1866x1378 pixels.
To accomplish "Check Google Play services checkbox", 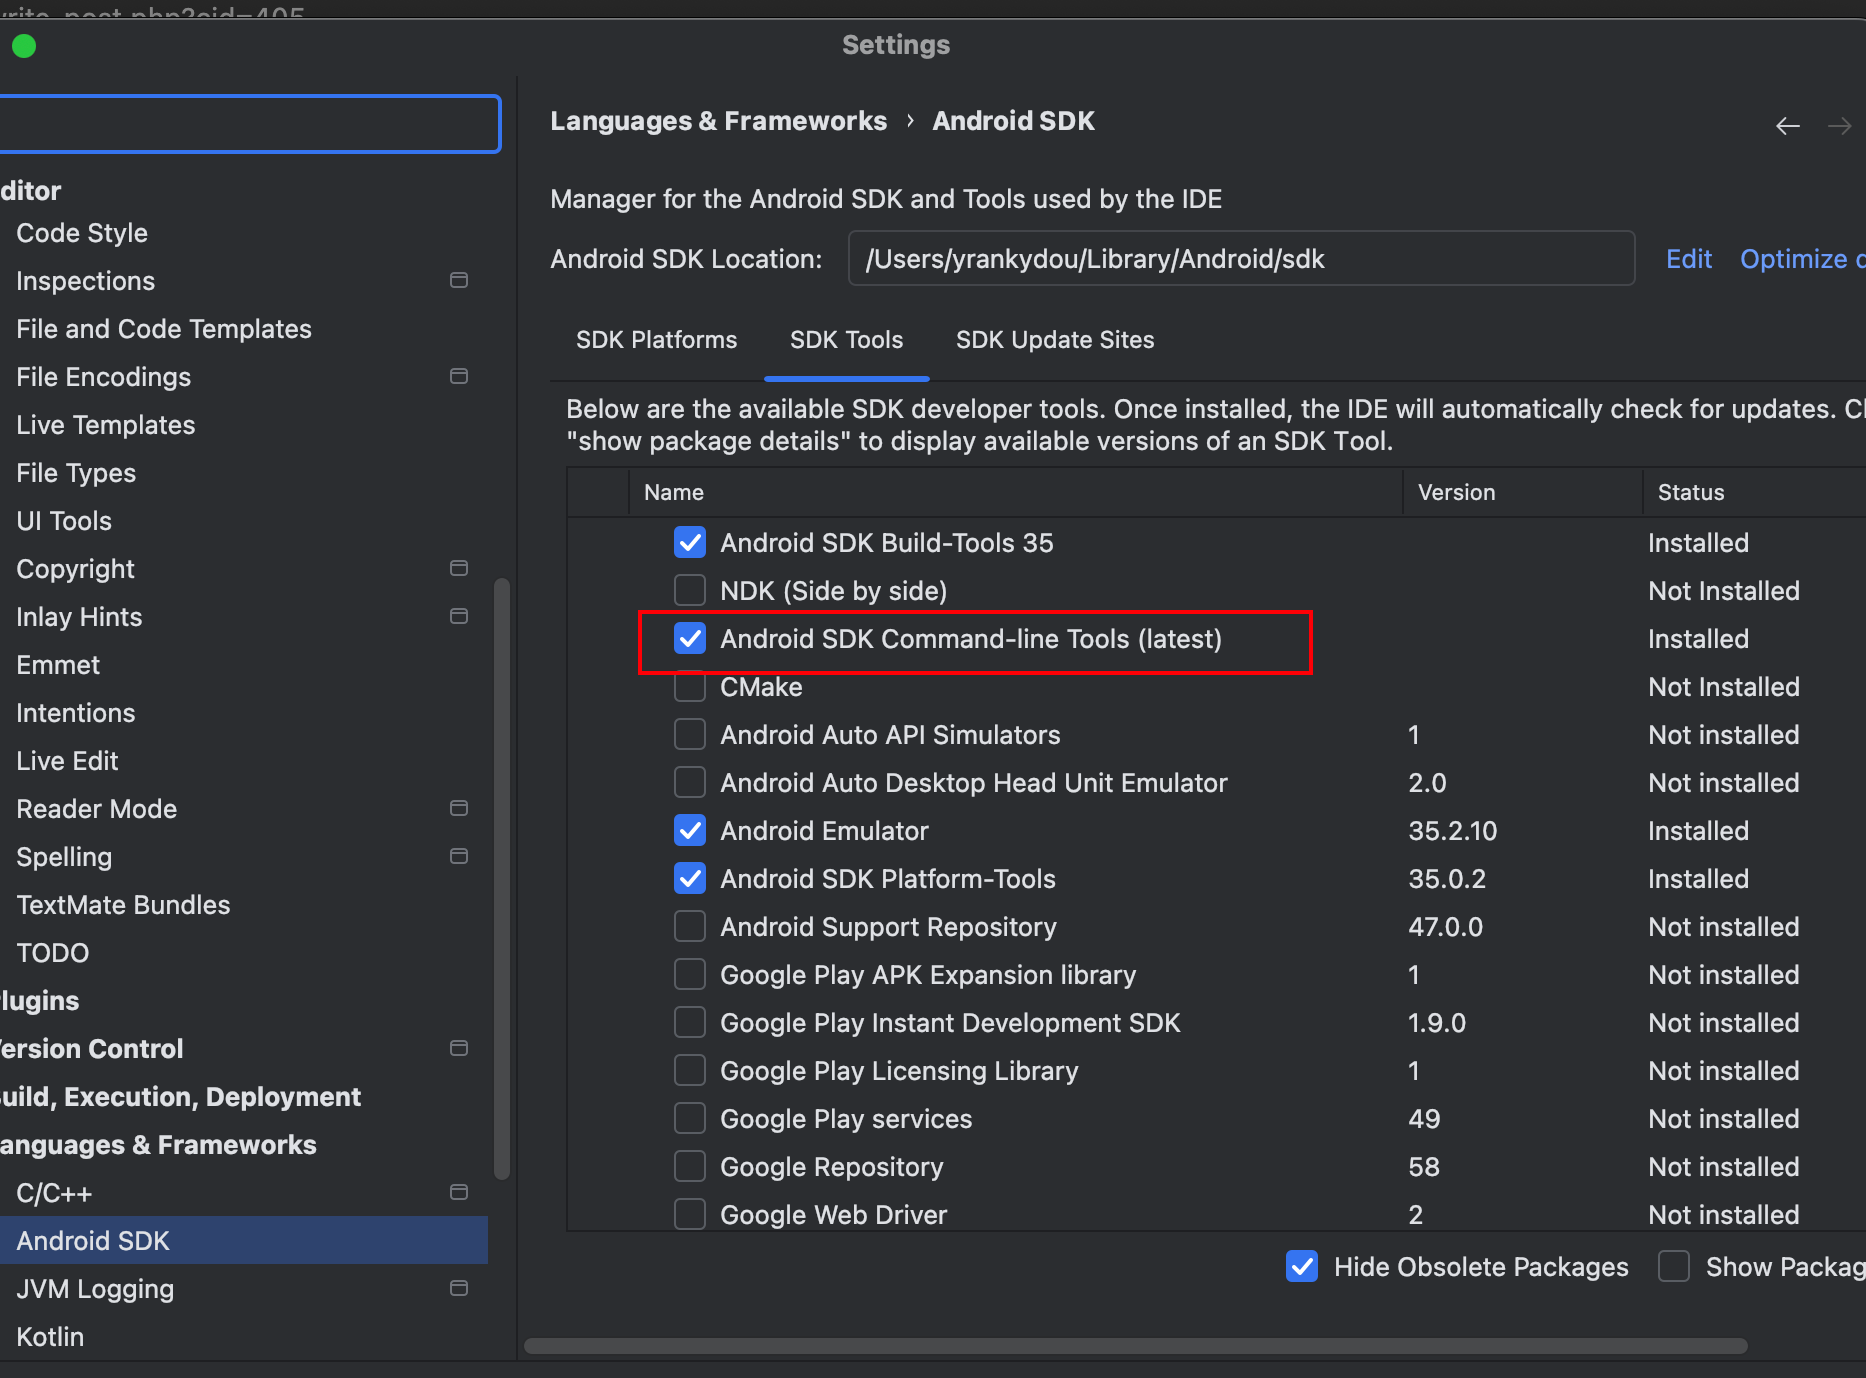I will pos(690,1118).
